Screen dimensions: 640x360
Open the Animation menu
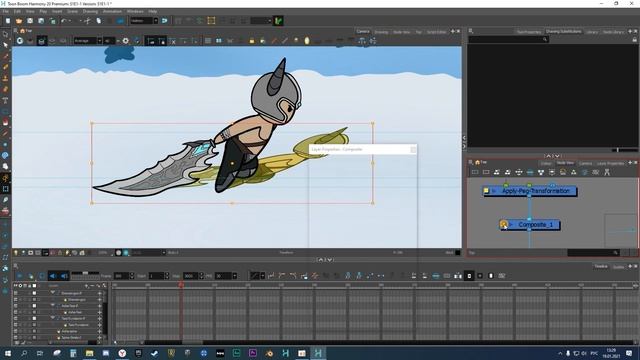coord(112,11)
